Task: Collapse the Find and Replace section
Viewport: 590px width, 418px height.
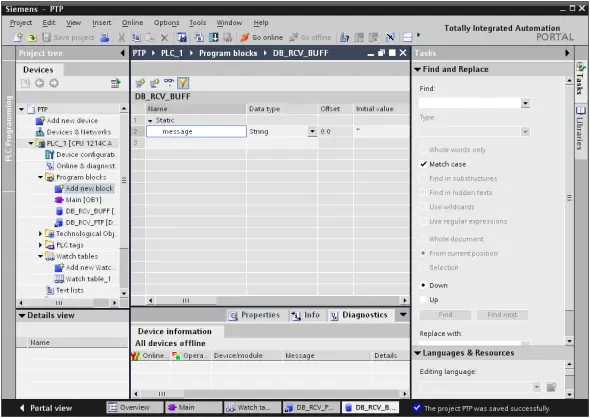Action: pos(417,69)
